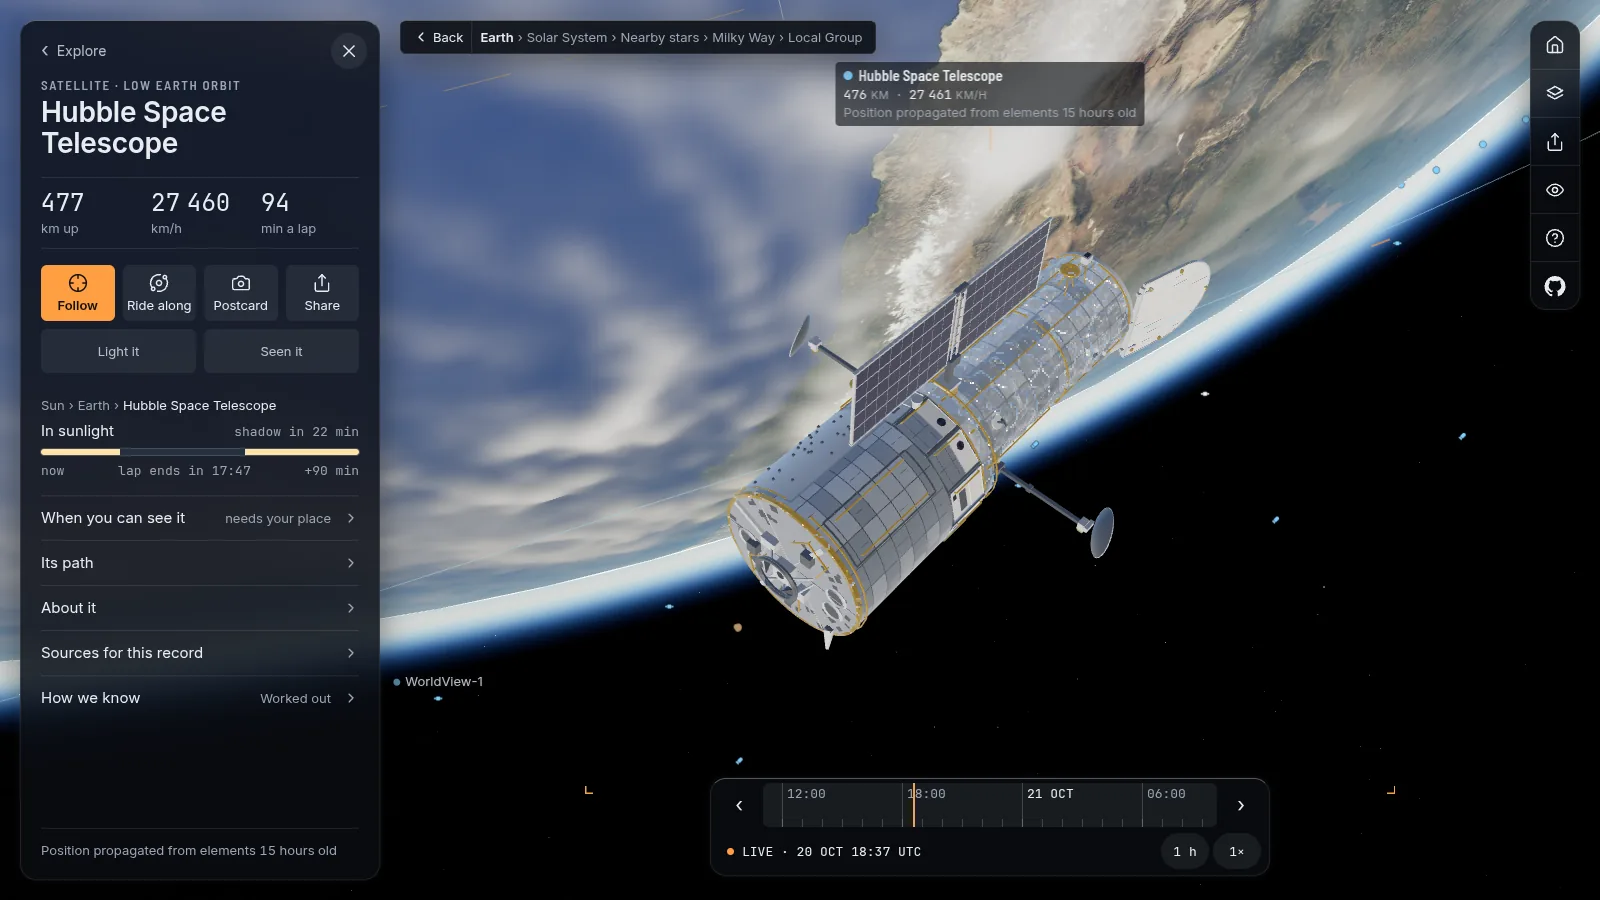This screenshot has height=900, width=1600.
Task: Open the Layers icon in right sidebar
Action: click(1554, 93)
